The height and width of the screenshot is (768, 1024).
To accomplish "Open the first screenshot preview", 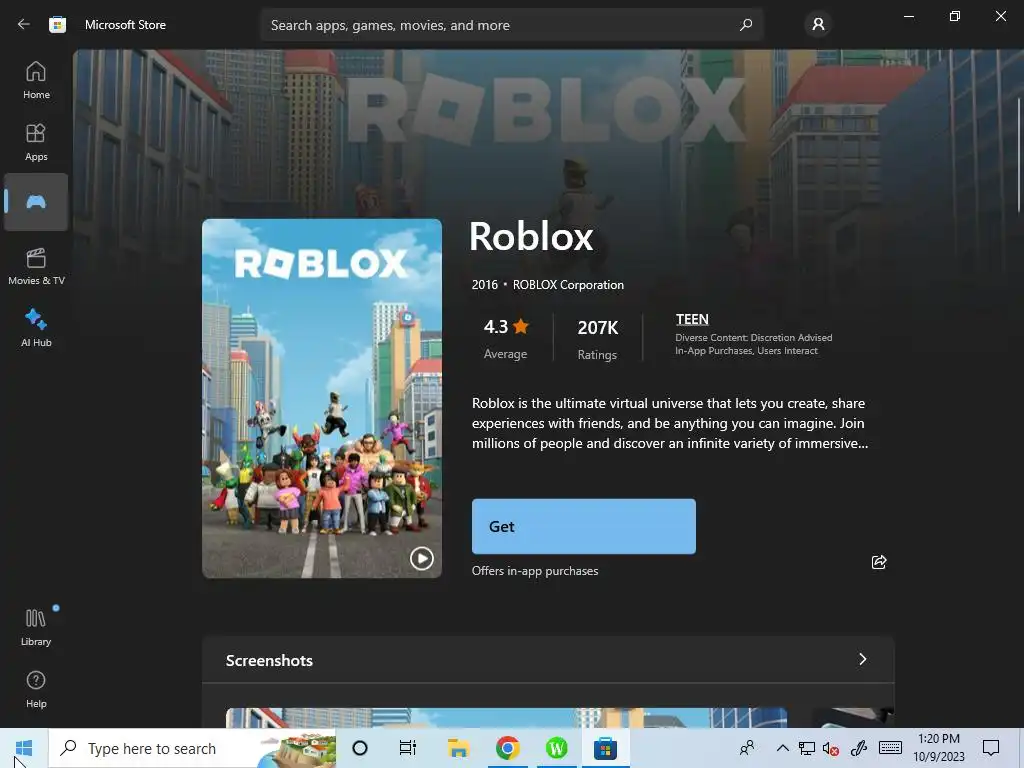I will pyautogui.click(x=506, y=718).
